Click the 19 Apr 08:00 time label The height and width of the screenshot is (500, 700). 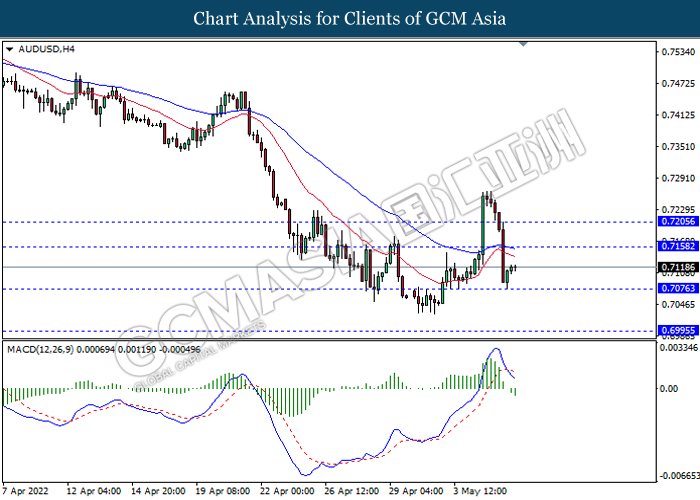tap(223, 491)
